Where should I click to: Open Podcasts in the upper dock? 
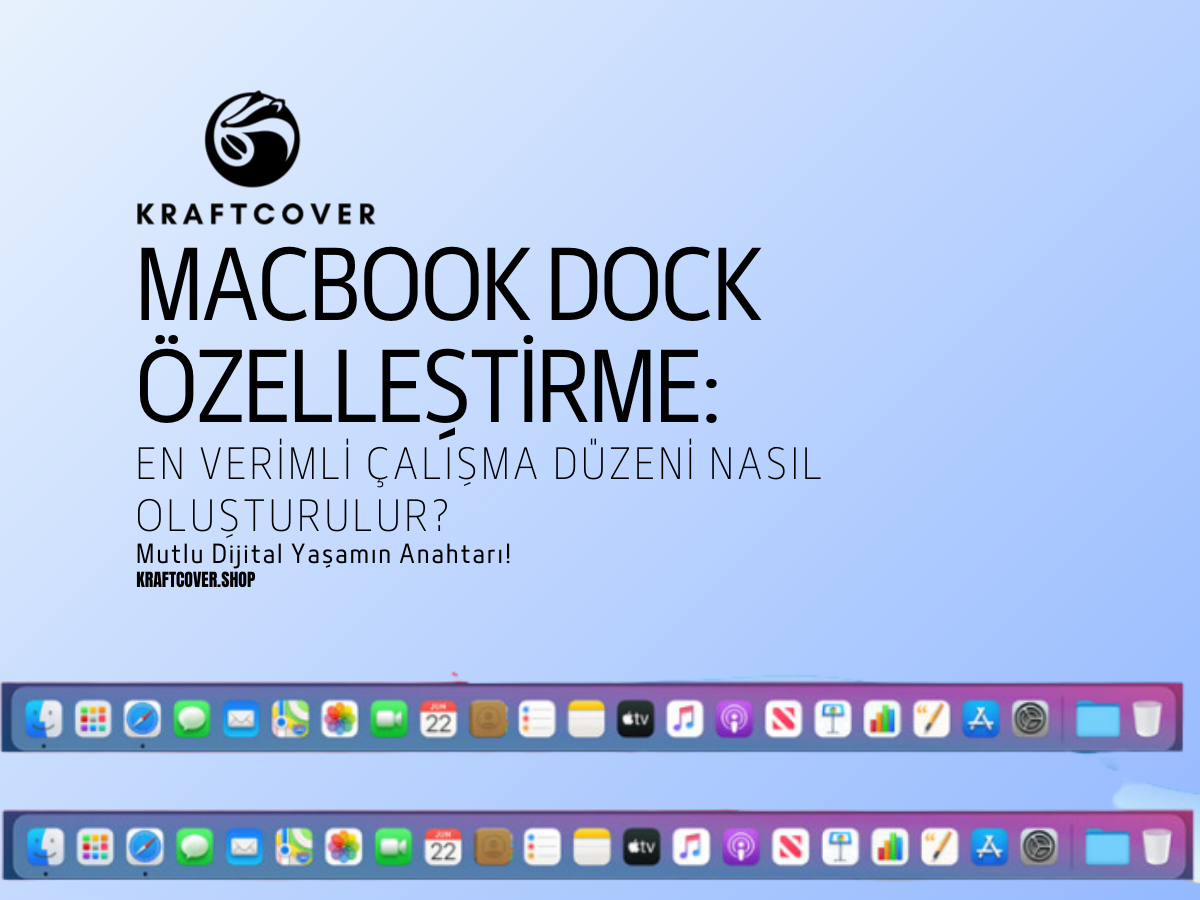click(734, 719)
